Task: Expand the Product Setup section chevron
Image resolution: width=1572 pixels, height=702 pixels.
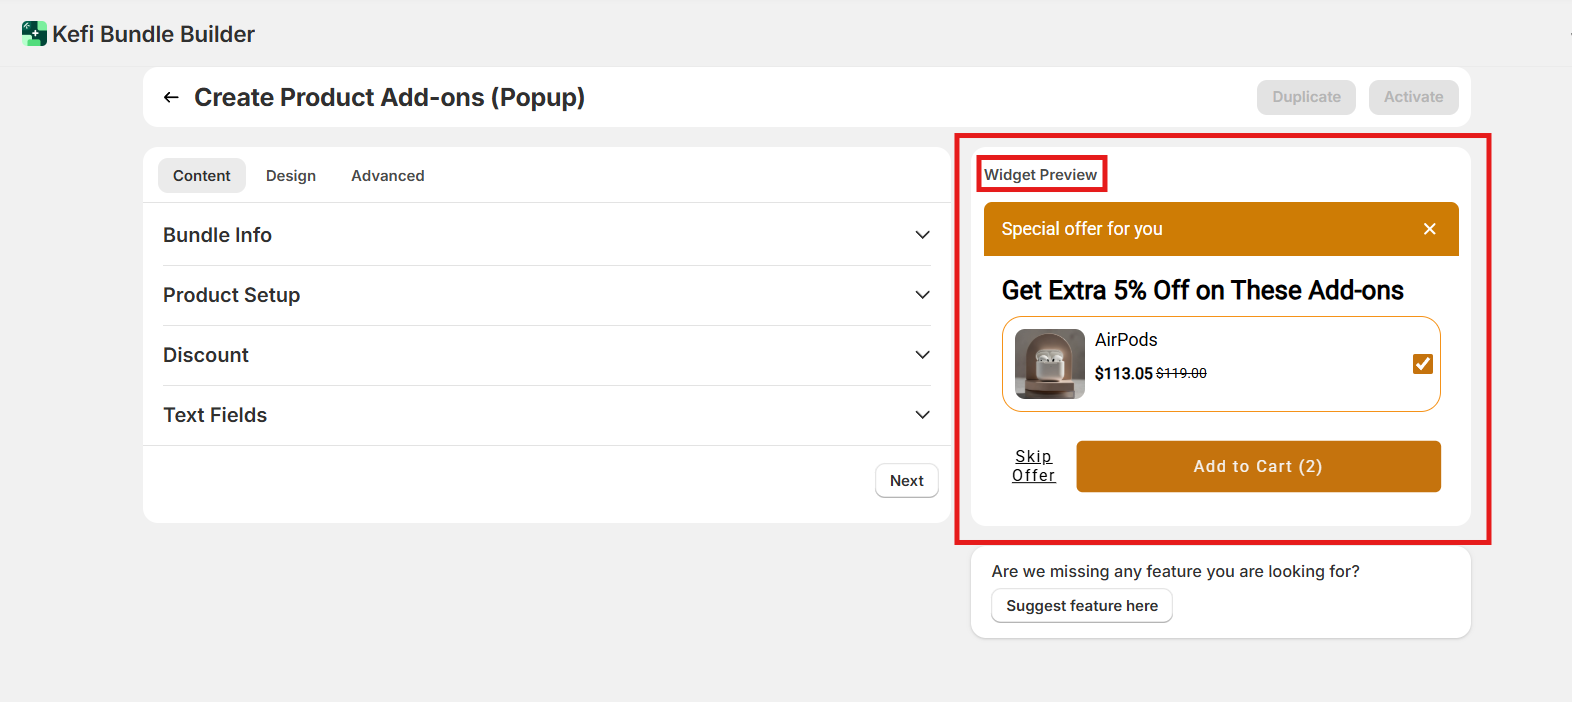Action: tap(922, 295)
